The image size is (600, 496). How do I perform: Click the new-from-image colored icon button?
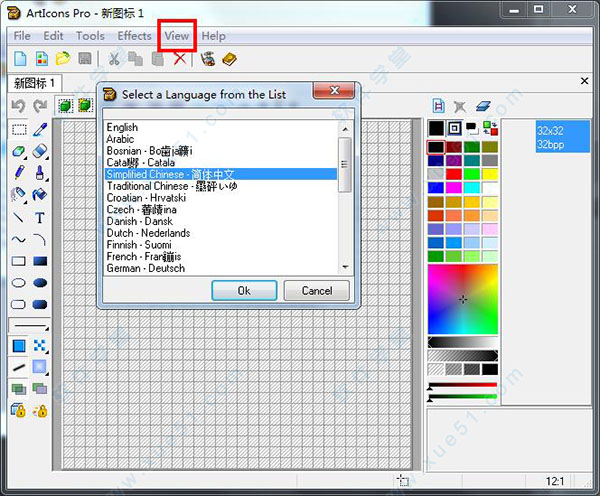click(x=41, y=59)
